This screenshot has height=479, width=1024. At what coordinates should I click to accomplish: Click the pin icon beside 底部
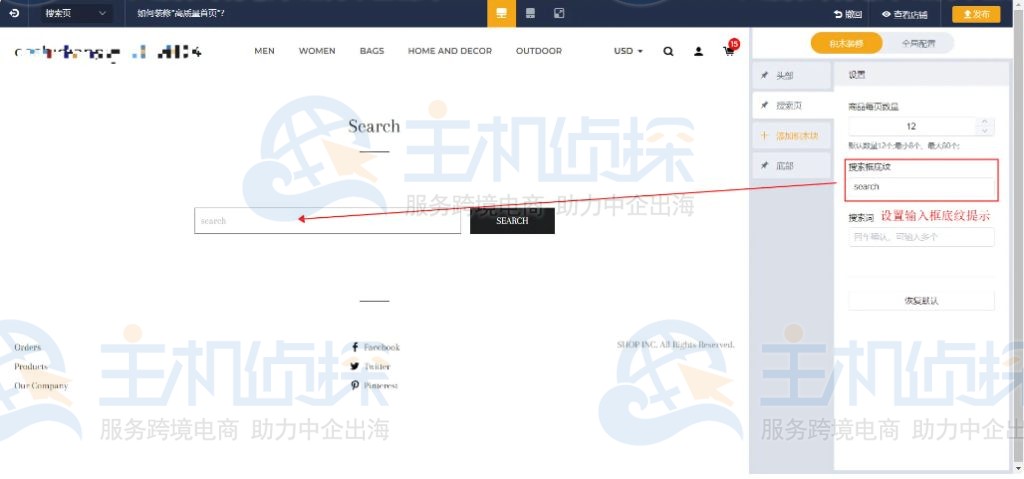point(764,166)
